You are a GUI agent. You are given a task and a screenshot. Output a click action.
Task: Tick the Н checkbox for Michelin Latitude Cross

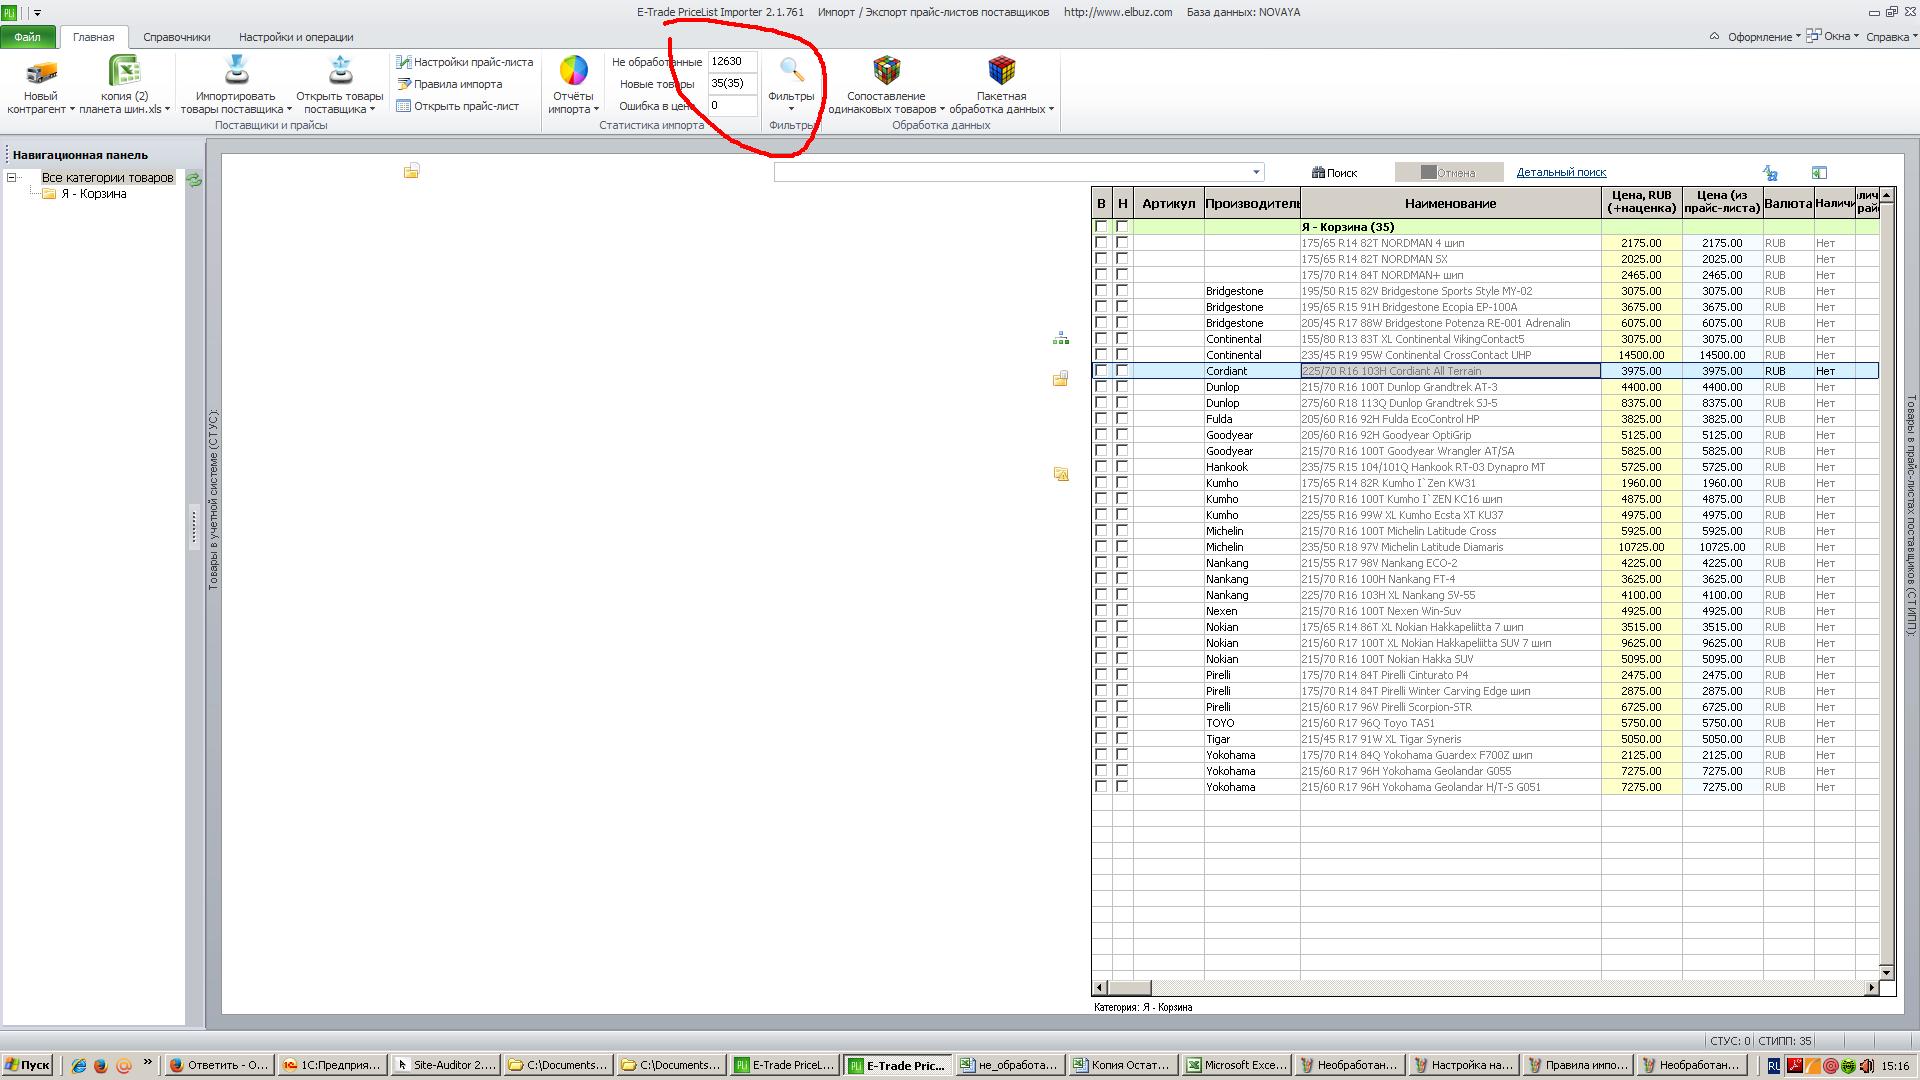pos(1122,531)
